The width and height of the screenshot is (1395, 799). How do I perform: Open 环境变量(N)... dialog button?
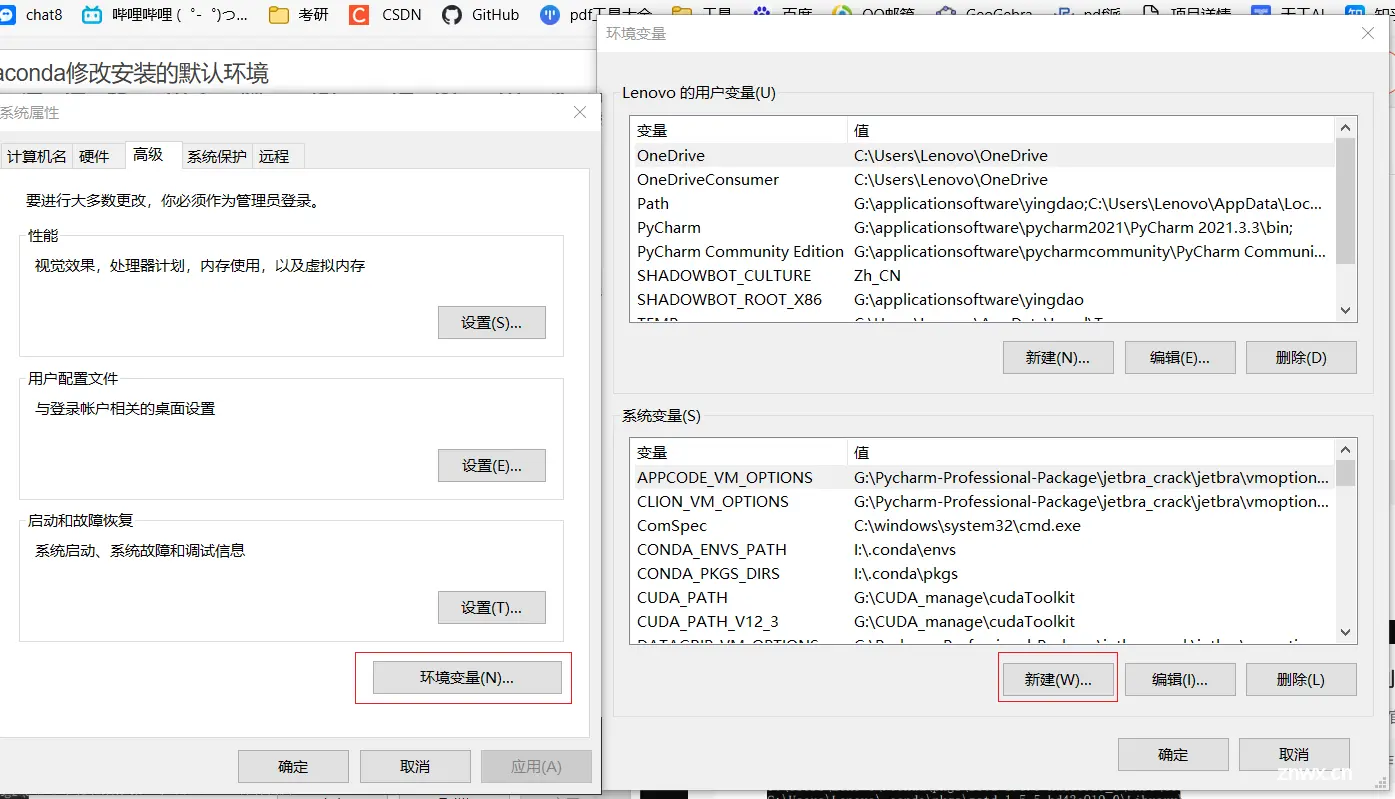467,677
